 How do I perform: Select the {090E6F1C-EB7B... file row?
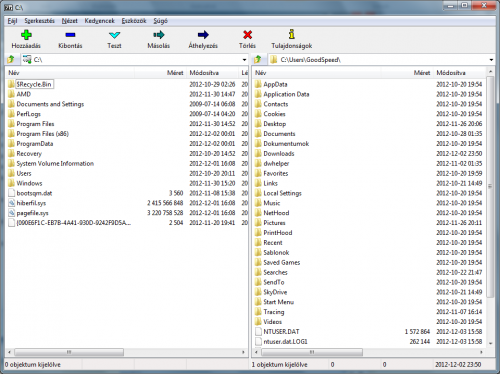127,223
